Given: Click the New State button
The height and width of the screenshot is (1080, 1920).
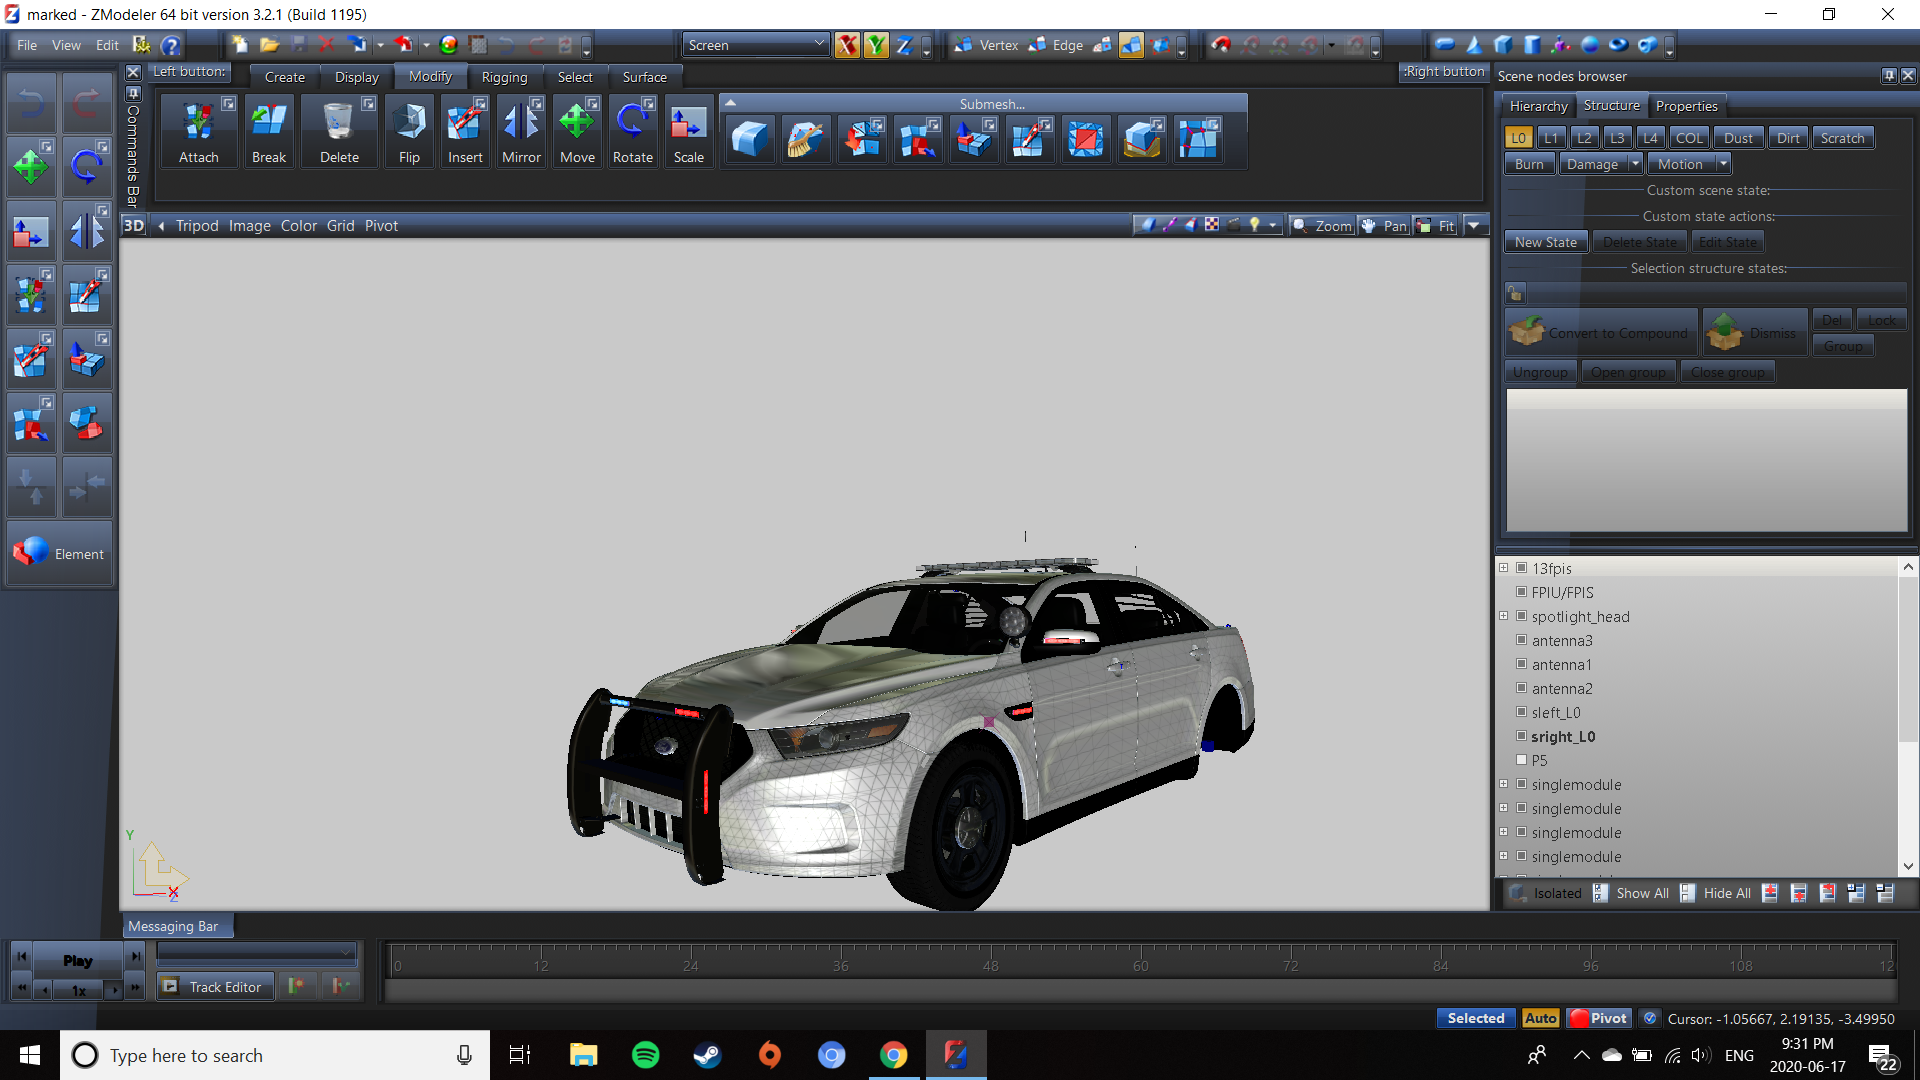Looking at the screenshot, I should tap(1545, 242).
